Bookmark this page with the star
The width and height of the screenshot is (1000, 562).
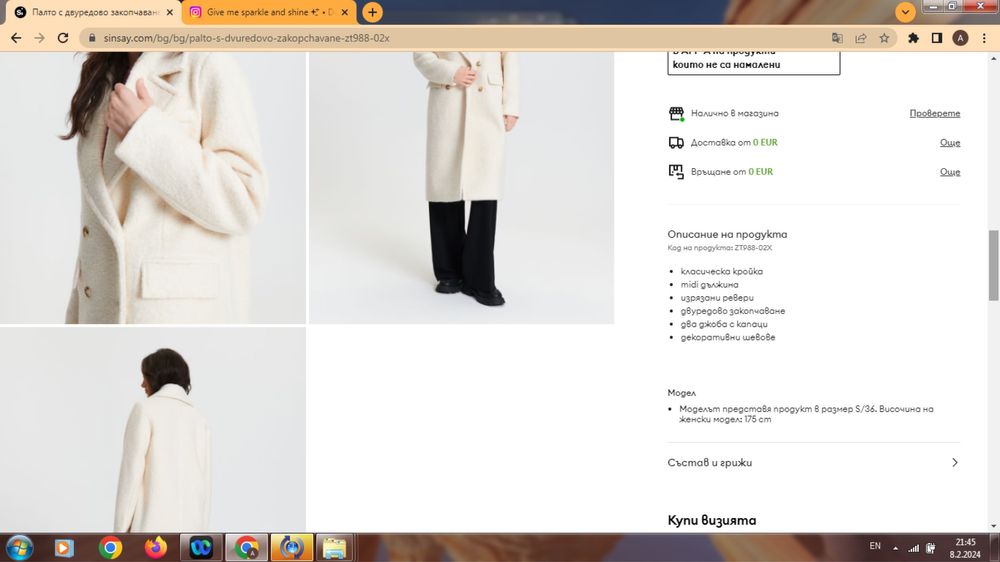click(x=884, y=38)
